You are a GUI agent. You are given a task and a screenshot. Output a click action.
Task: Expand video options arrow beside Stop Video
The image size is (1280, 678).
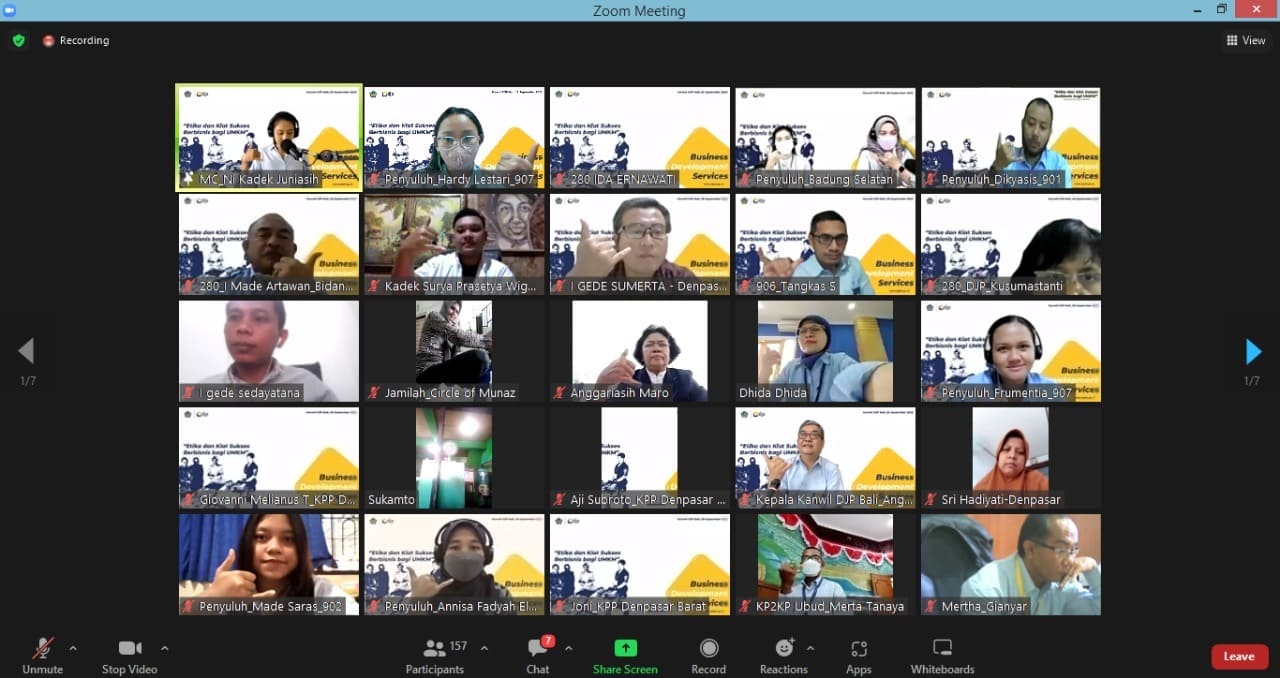[x=165, y=648]
